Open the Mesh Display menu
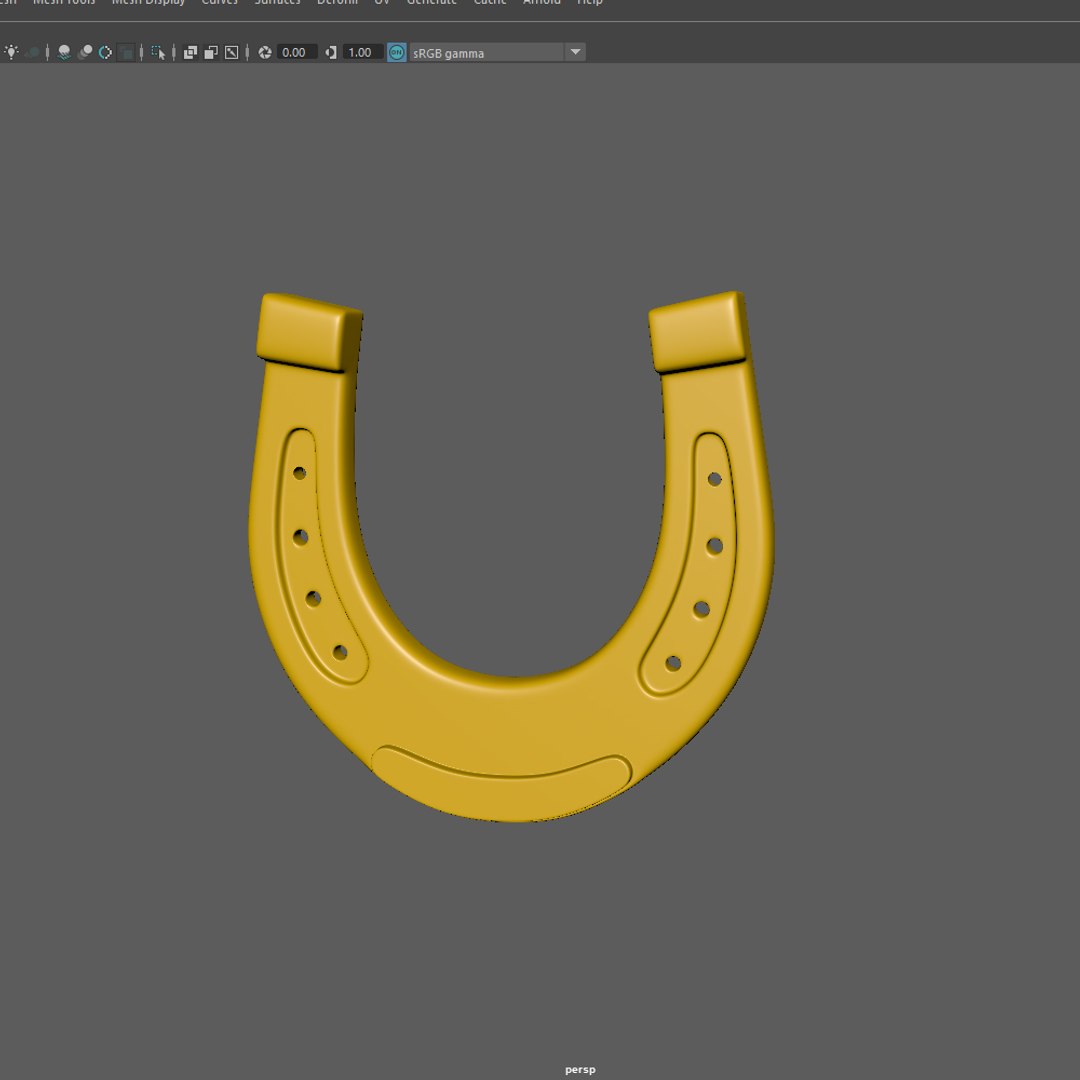 [x=148, y=2]
